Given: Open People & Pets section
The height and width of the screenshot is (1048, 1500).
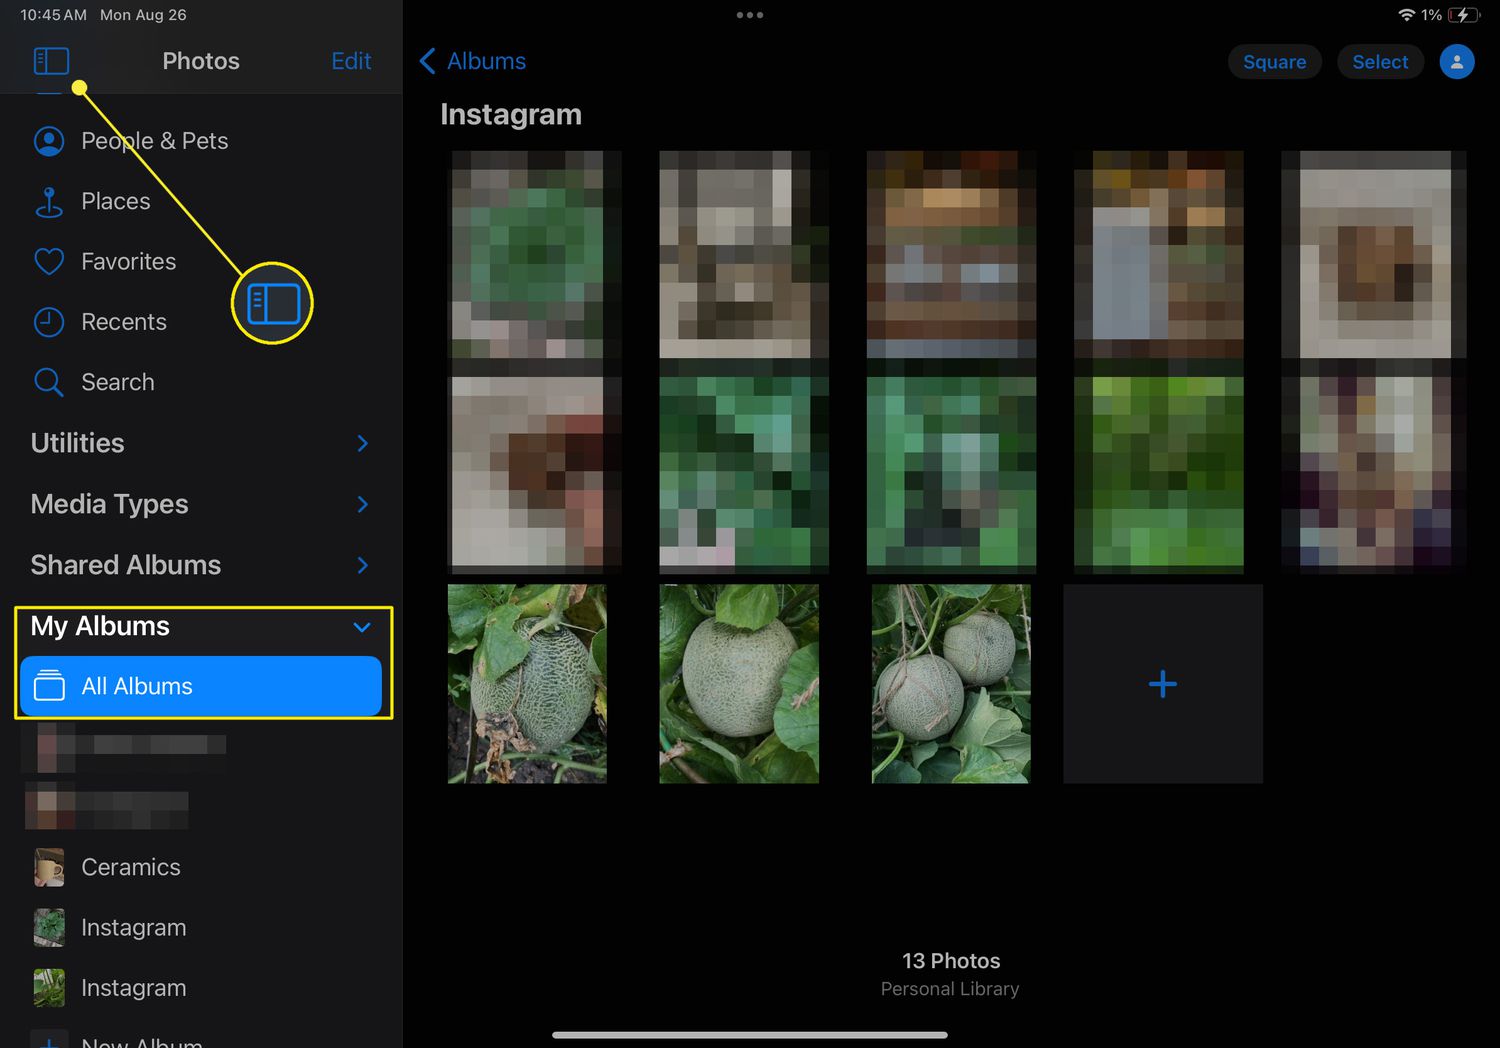Looking at the screenshot, I should coord(154,141).
